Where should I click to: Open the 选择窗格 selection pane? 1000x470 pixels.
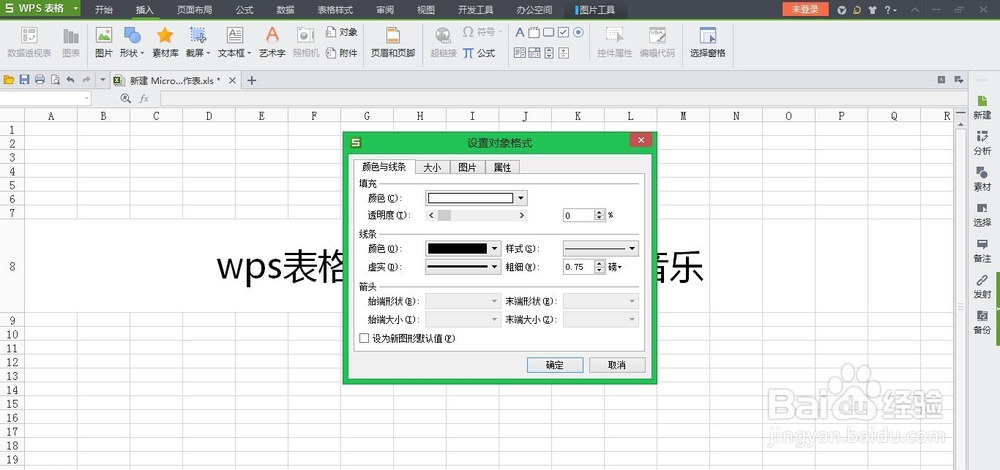click(x=707, y=42)
